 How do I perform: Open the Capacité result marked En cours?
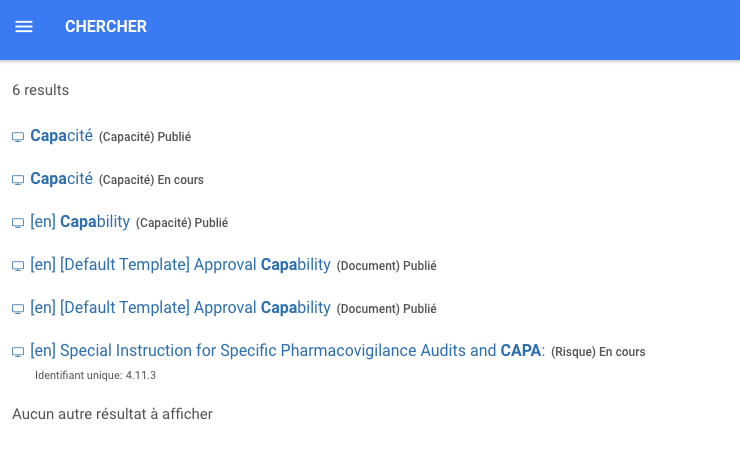pos(61,179)
